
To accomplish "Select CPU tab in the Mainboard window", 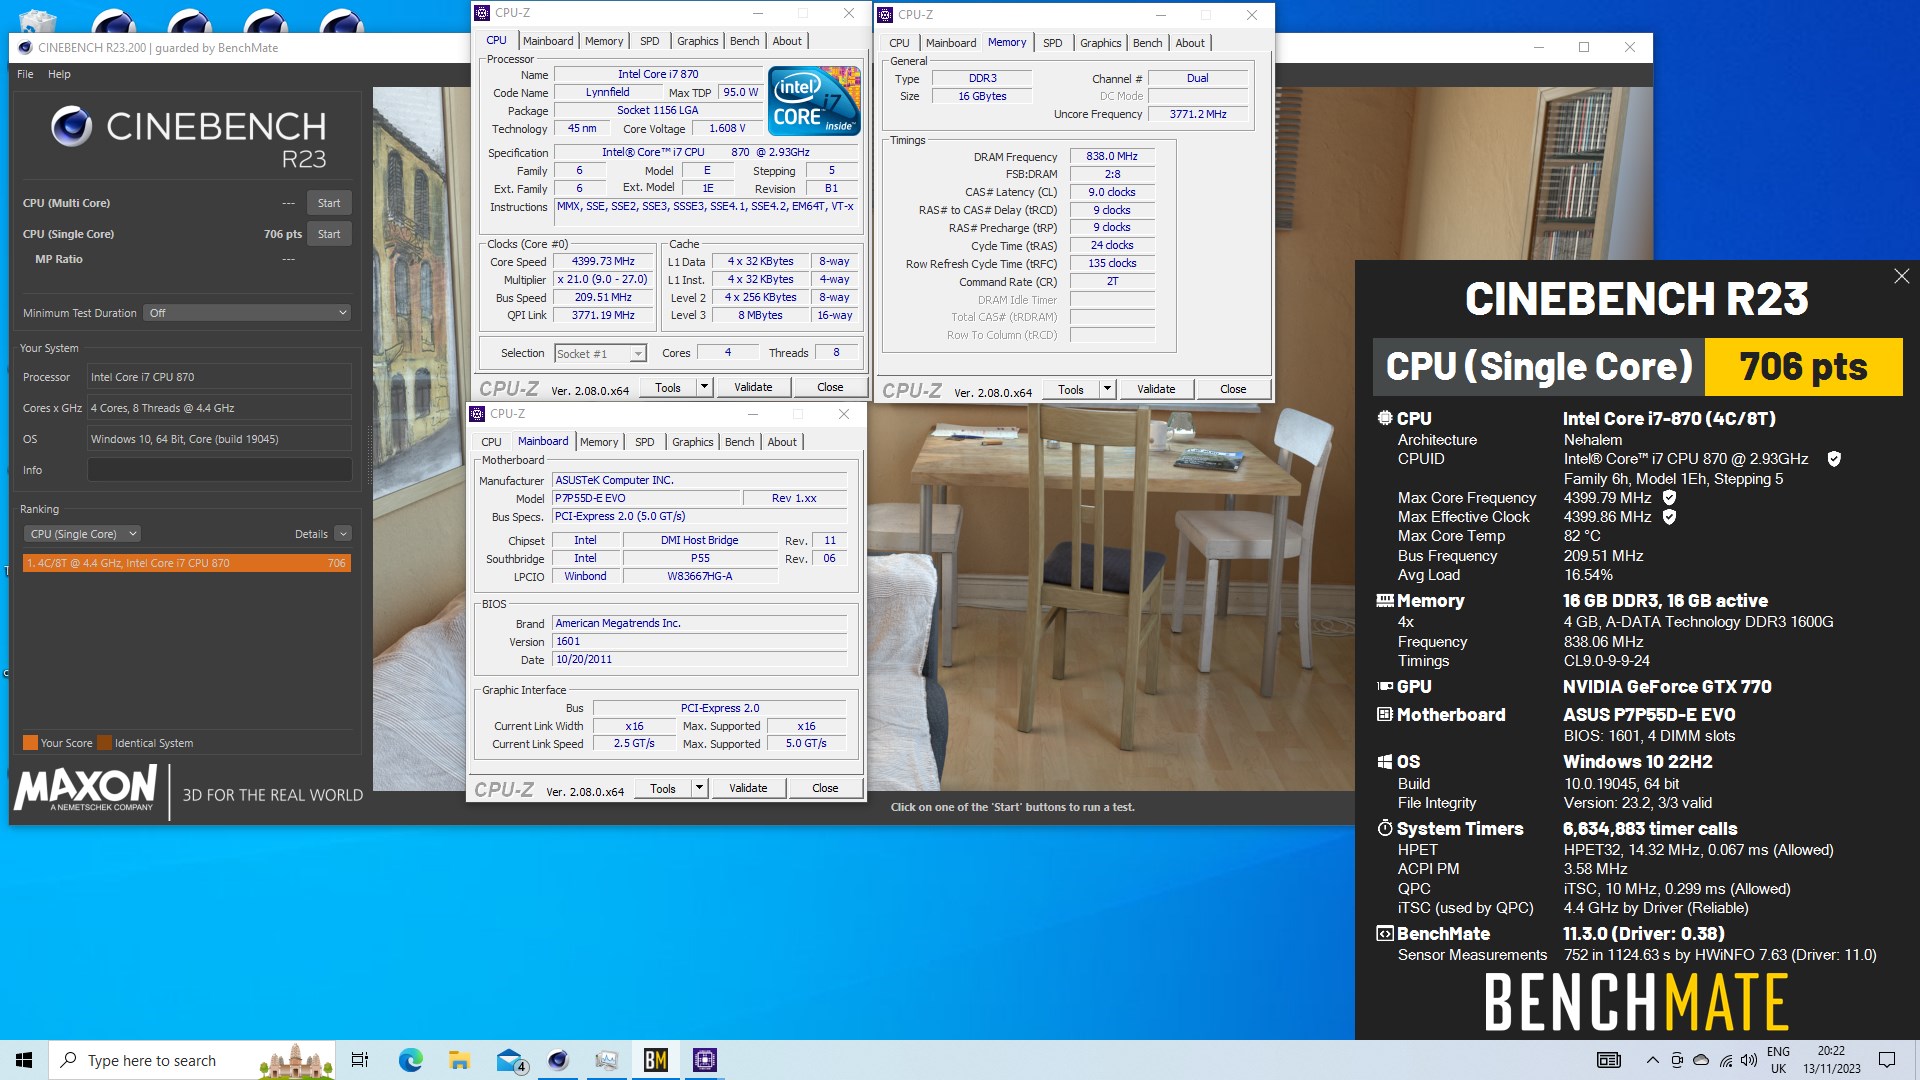I will click(x=491, y=442).
